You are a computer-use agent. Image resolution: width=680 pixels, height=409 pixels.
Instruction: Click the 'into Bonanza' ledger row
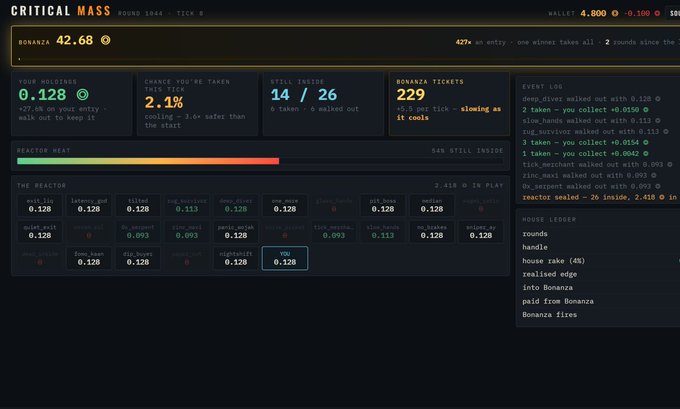coord(601,288)
